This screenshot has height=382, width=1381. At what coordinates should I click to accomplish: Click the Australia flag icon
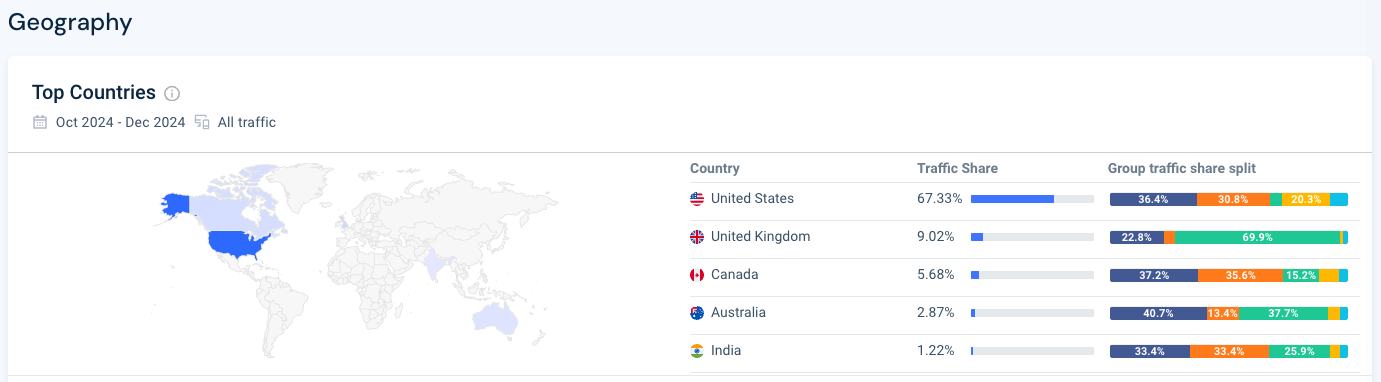(697, 313)
